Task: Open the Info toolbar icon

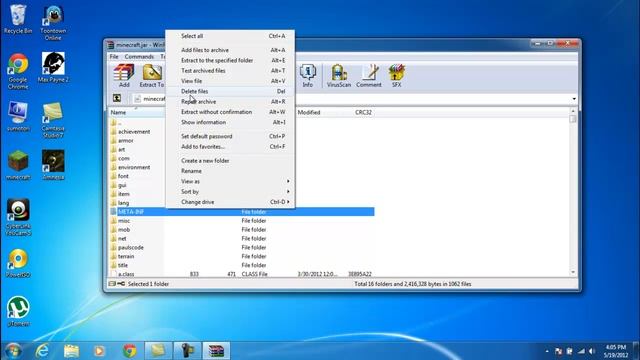Action: [307, 76]
